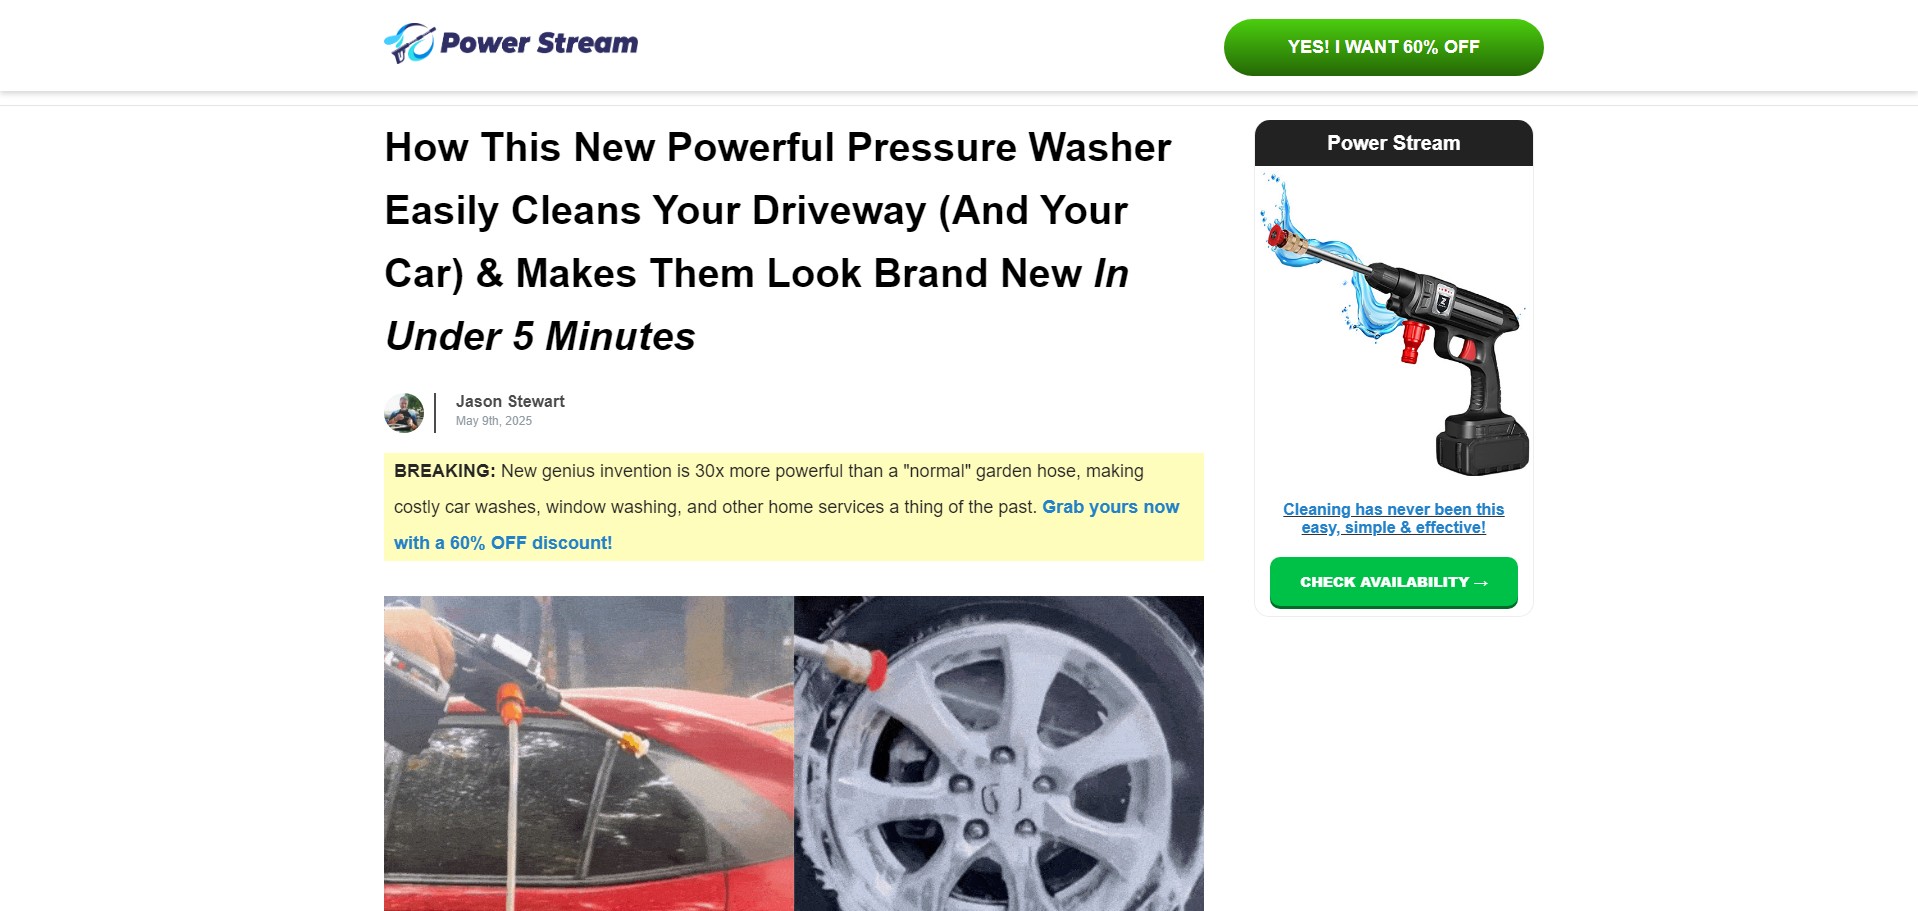Click the italic Under 5 Minutes text
Screen dimensions: 1918x911
point(540,336)
